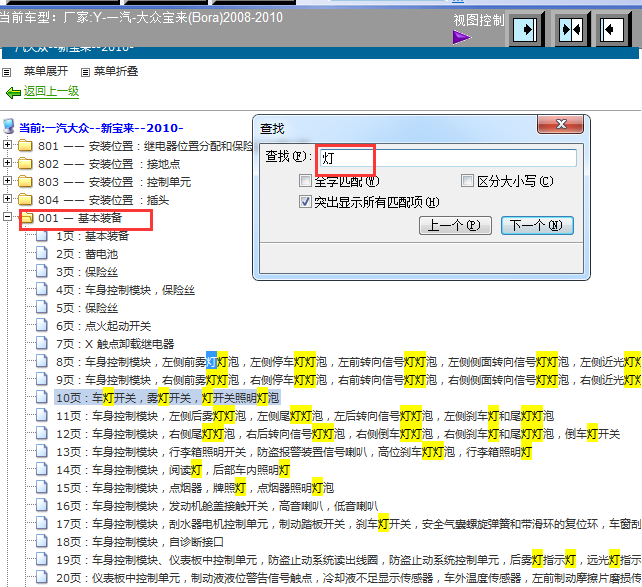Click the page icon of 1页 基本装备
Viewport: 642px width, 587px height.
[x=41, y=235]
